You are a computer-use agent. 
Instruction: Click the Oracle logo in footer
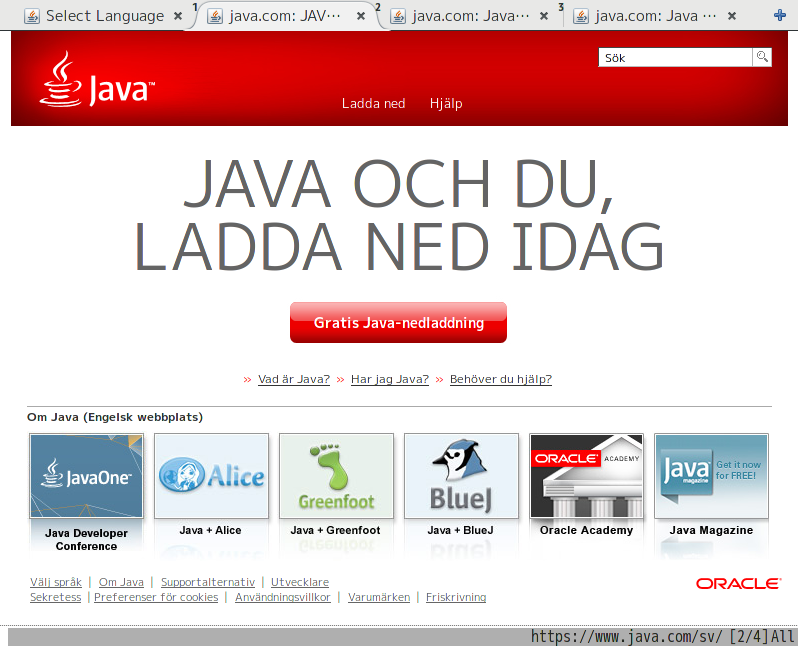[738, 583]
